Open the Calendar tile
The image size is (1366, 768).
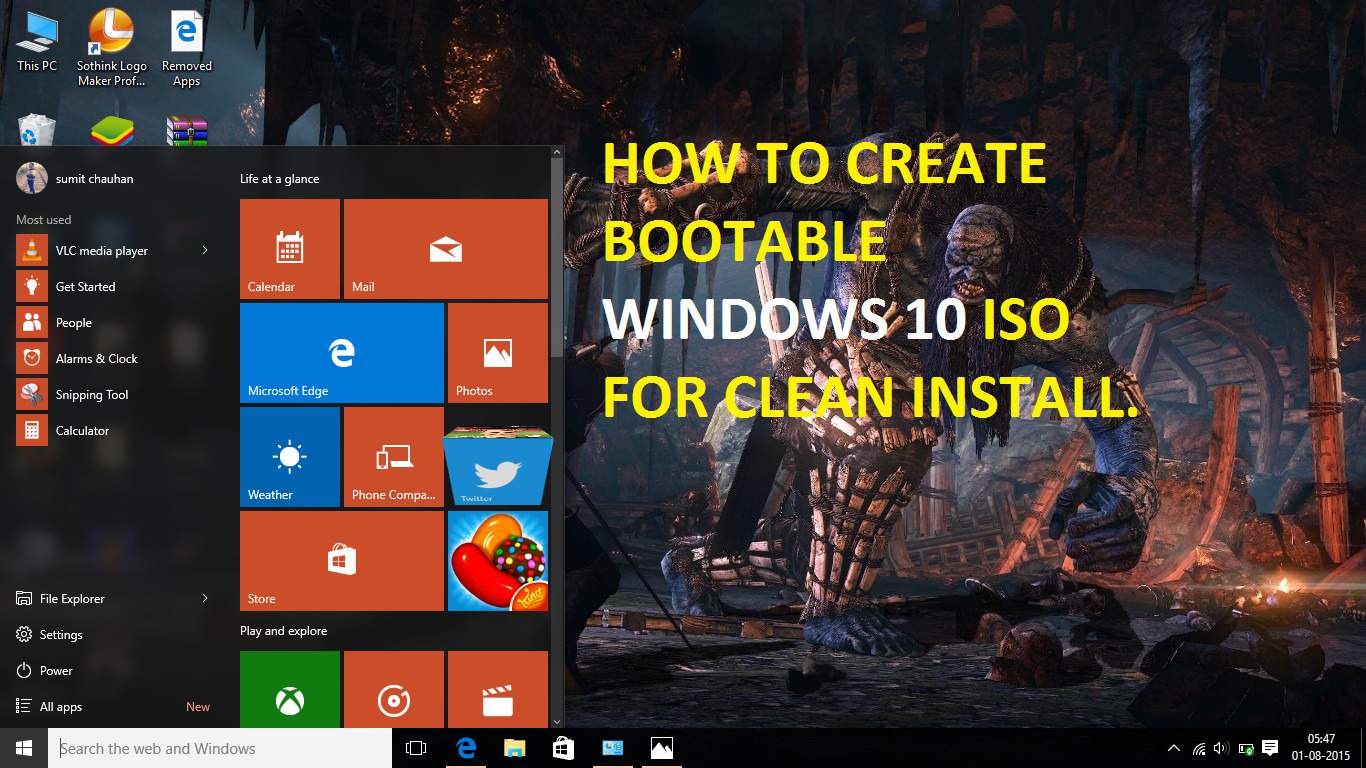290,249
